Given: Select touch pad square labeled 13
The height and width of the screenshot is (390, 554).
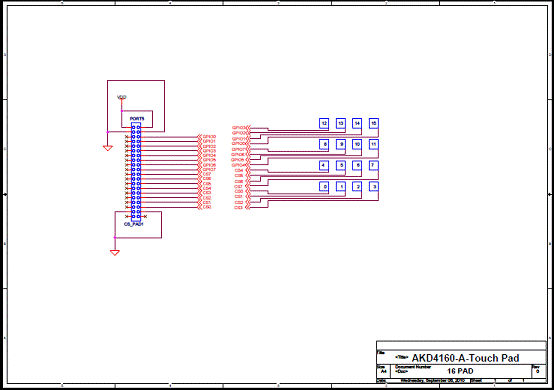Looking at the screenshot, I should click(x=341, y=123).
